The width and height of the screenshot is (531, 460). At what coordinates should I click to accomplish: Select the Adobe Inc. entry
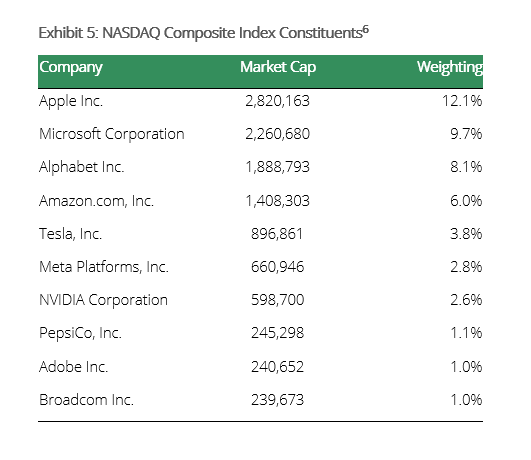pos(73,367)
